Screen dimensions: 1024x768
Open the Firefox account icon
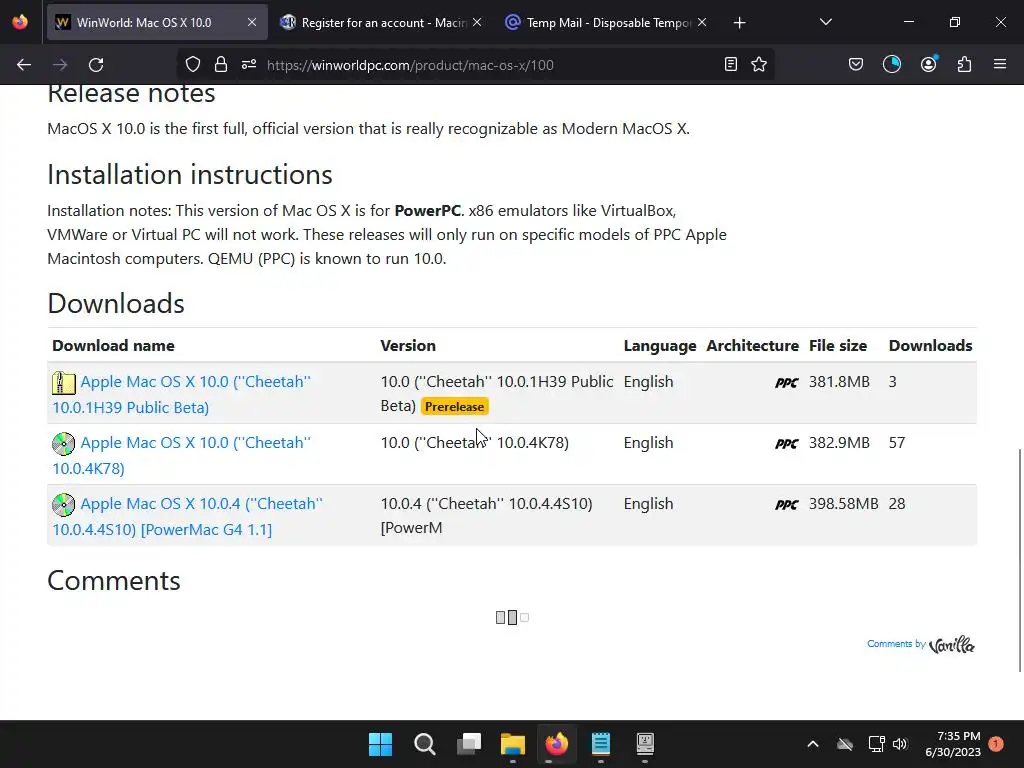(929, 64)
